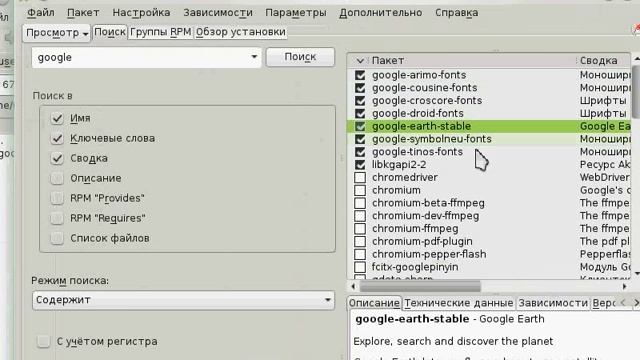Sort by the Пакет column header
Image resolution: width=640 pixels, height=360 pixels.
pyautogui.click(x=472, y=61)
